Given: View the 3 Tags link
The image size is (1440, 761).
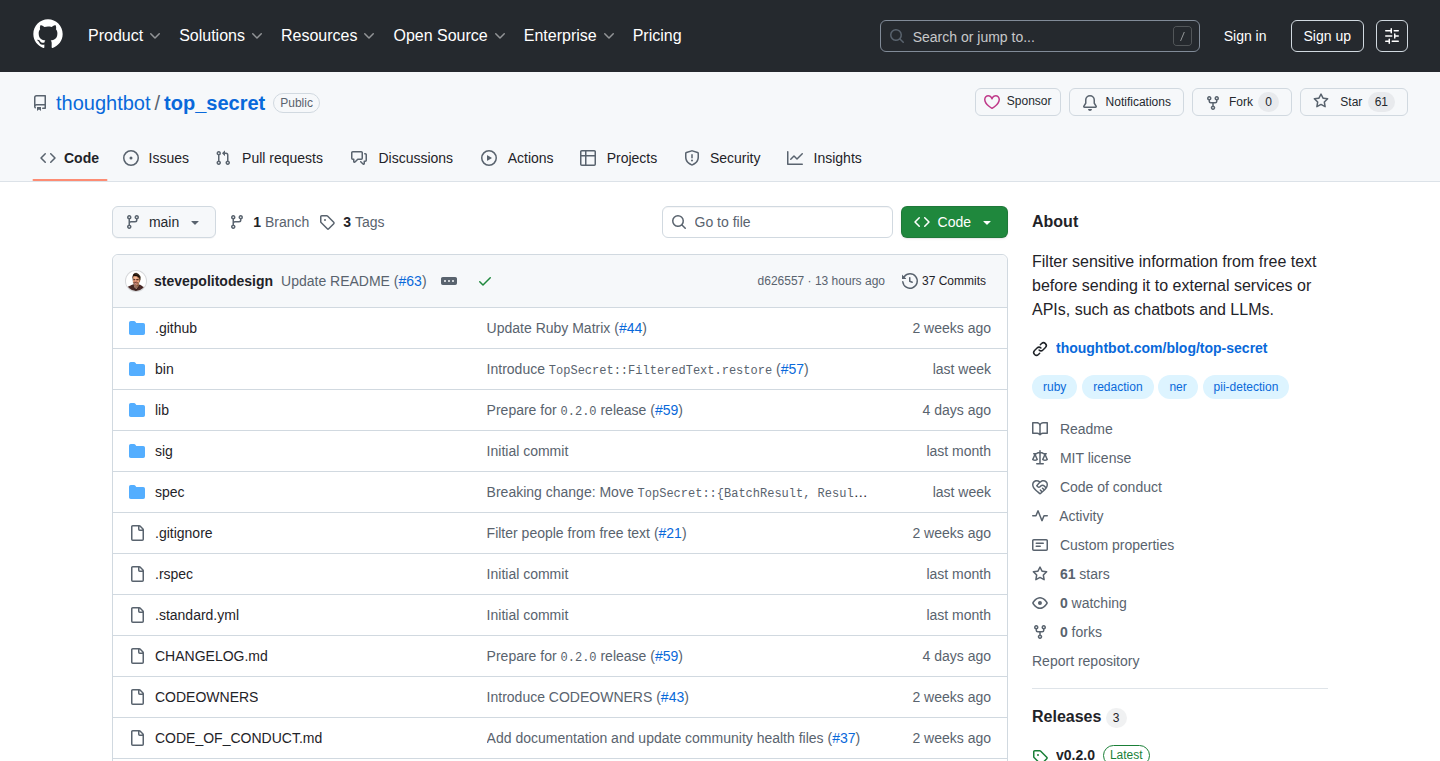Looking at the screenshot, I should point(352,222).
